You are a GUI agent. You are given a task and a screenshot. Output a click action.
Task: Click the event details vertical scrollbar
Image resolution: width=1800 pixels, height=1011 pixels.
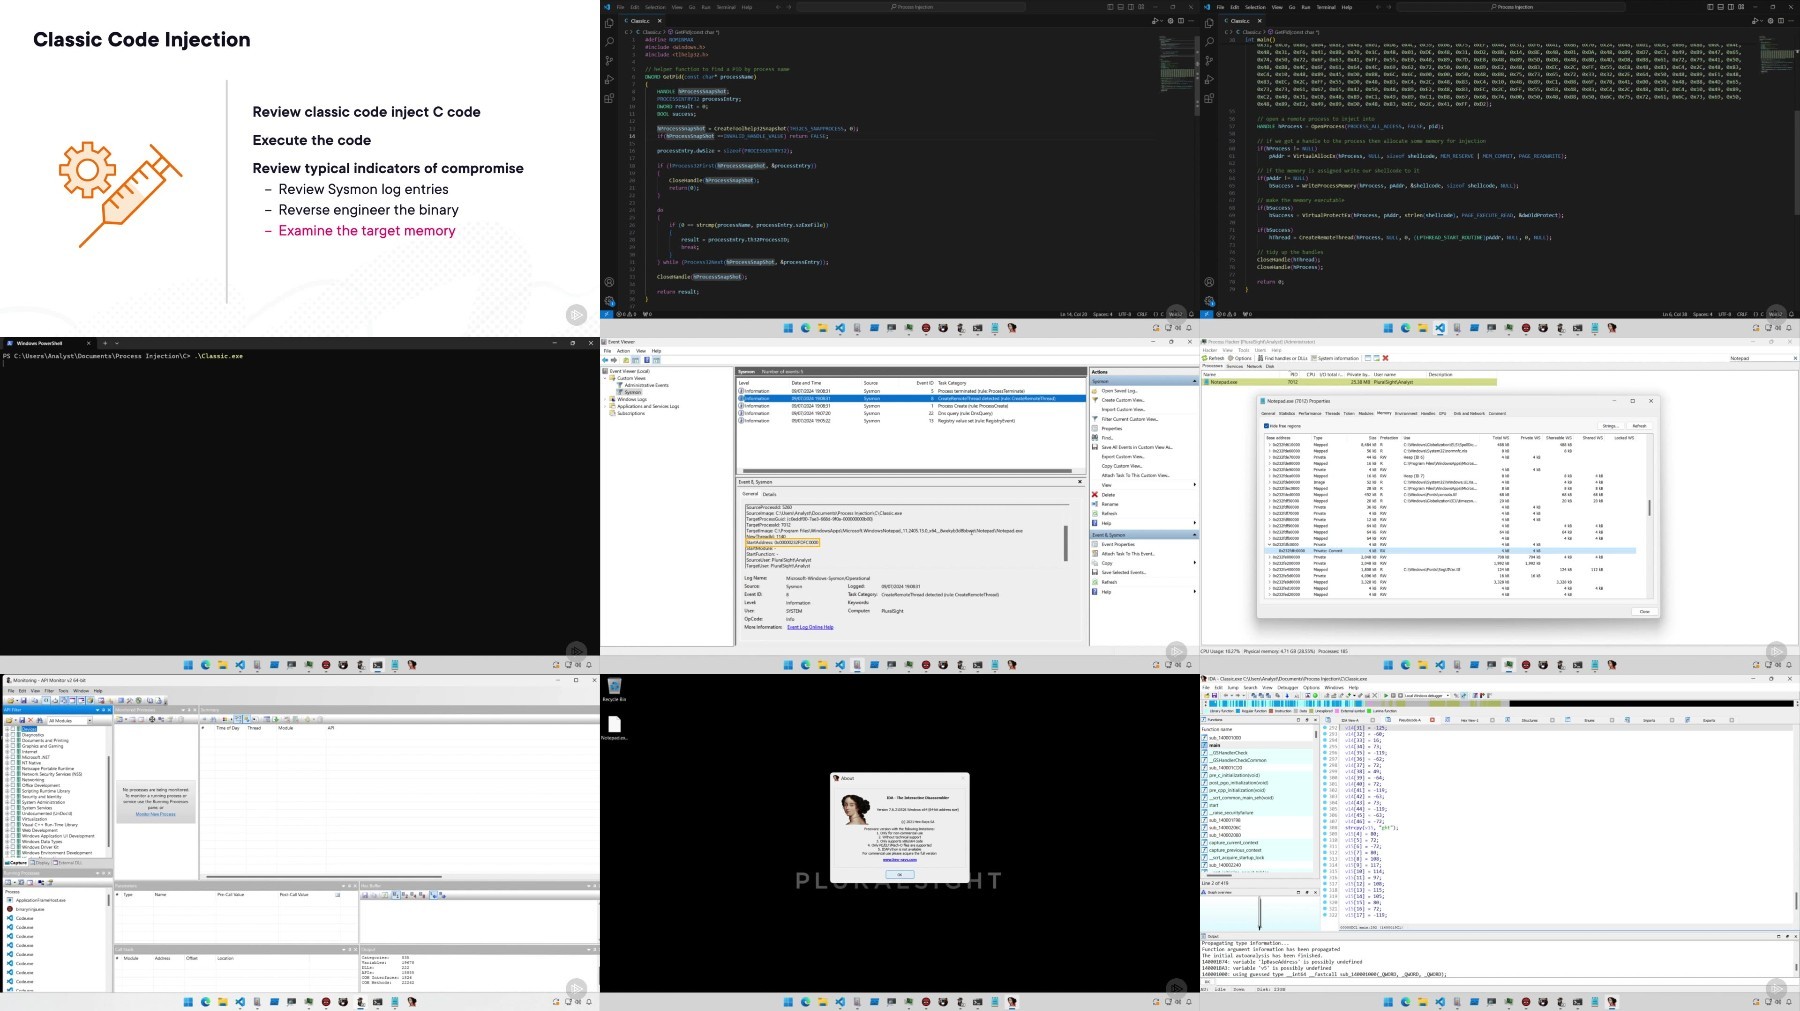click(x=1065, y=543)
